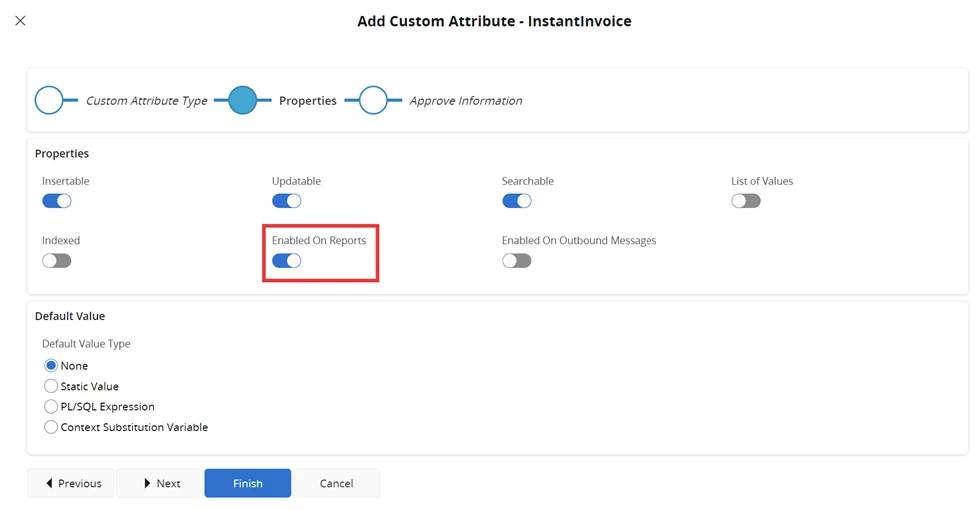
Task: Enable the List of Values switch
Action: click(x=746, y=201)
